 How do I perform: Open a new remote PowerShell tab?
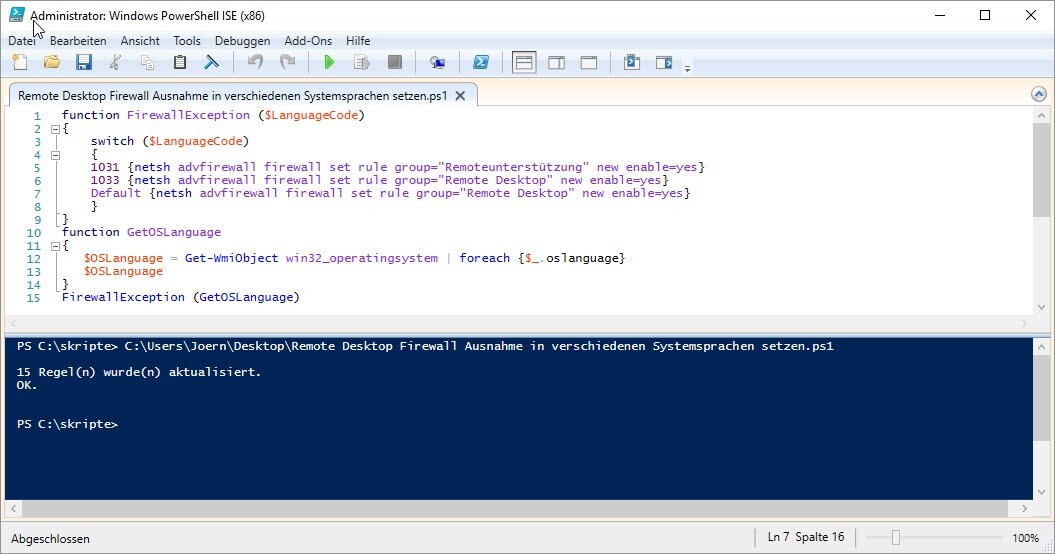(437, 63)
